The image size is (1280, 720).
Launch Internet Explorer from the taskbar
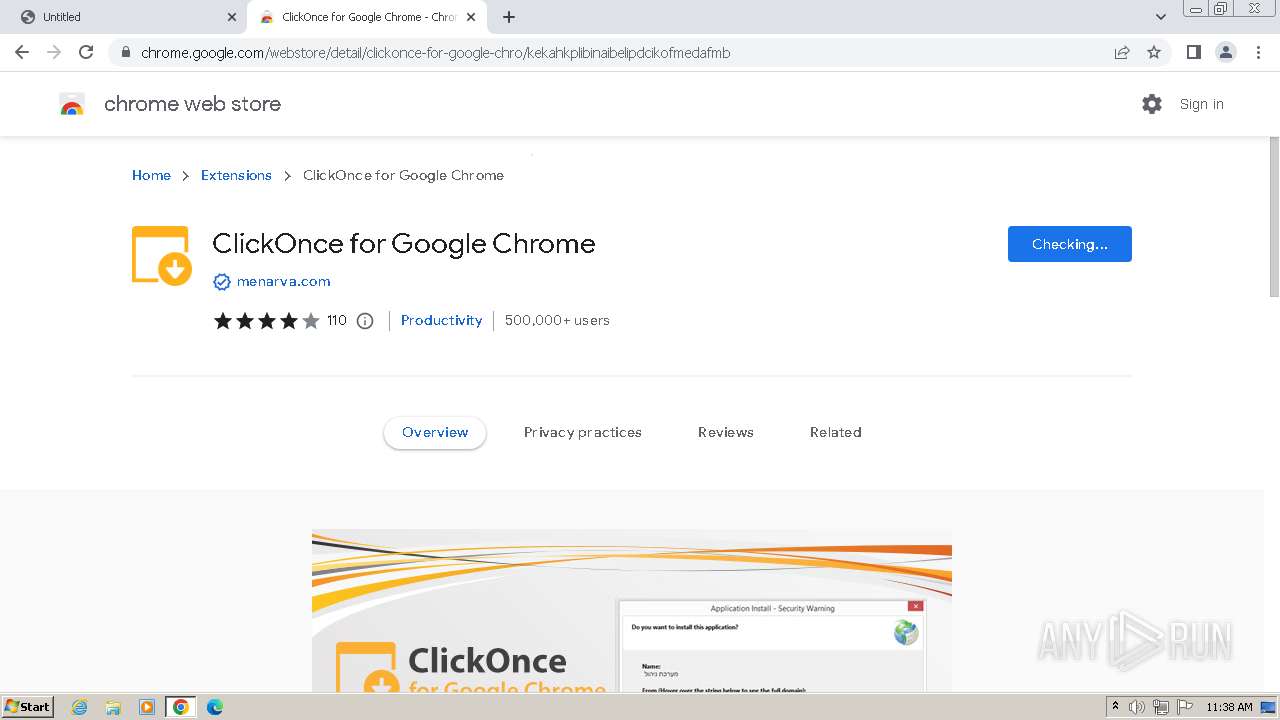click(x=79, y=707)
